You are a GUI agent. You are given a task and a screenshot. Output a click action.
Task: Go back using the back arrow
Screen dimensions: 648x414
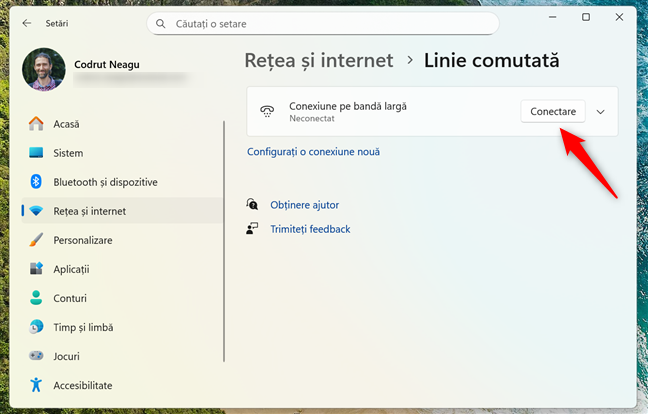[x=26, y=18]
